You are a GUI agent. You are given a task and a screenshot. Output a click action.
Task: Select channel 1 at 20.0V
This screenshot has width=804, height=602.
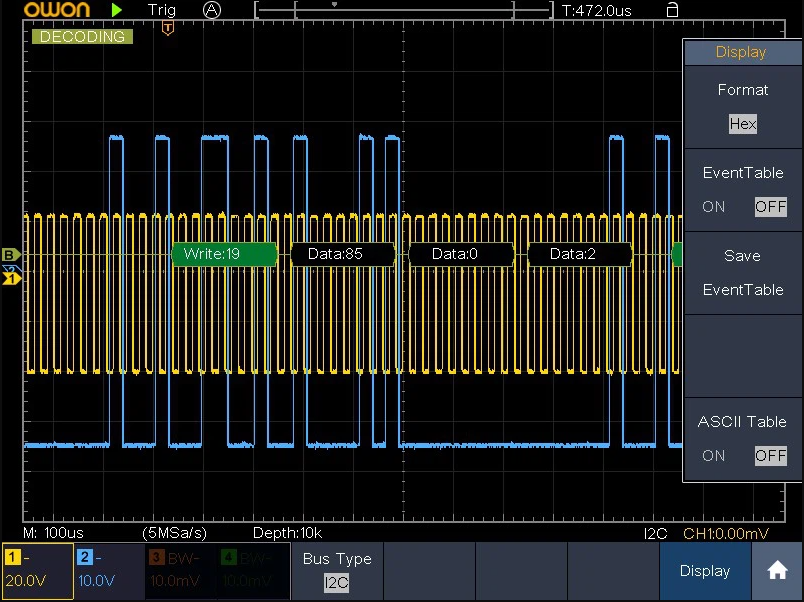click(x=36, y=570)
